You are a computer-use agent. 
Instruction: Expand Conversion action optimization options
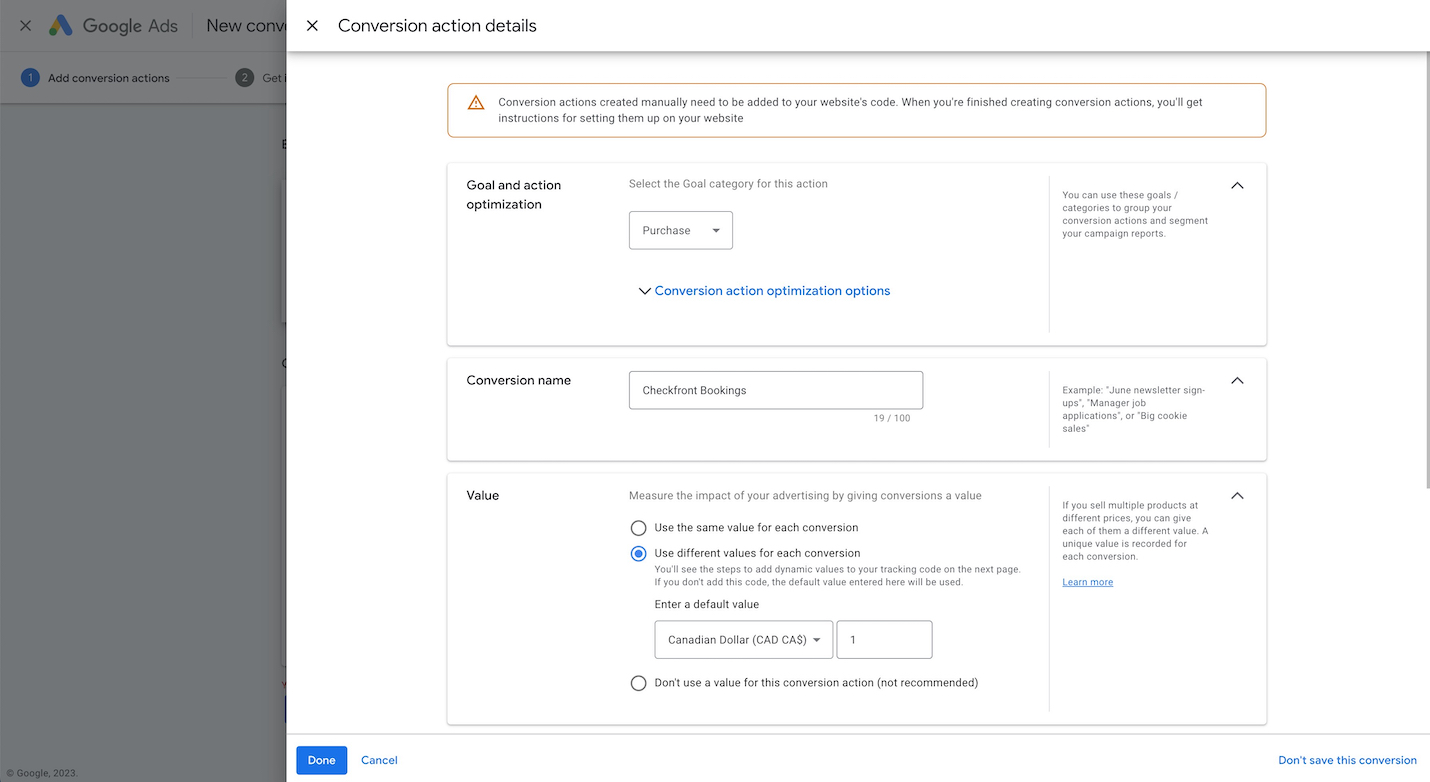pyautogui.click(x=764, y=291)
